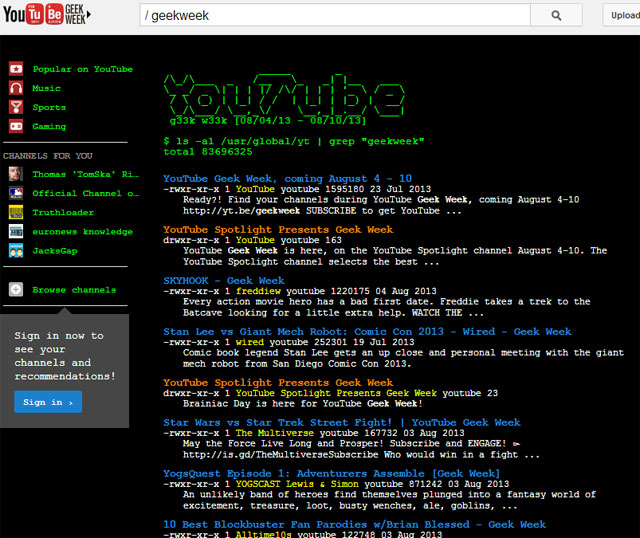Viewport: 640px width, 538px height.
Task: Open the Music sidebar link
Action: click(x=47, y=88)
